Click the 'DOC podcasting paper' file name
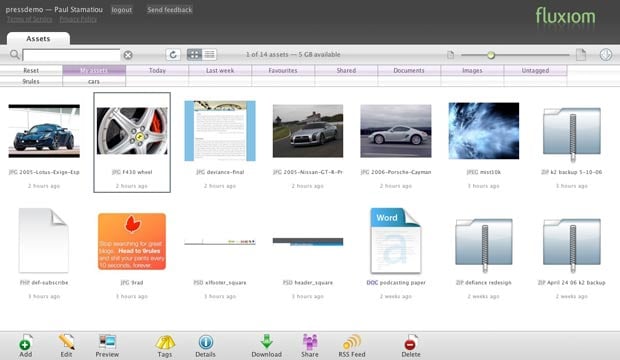The width and height of the screenshot is (620, 360). (396, 282)
